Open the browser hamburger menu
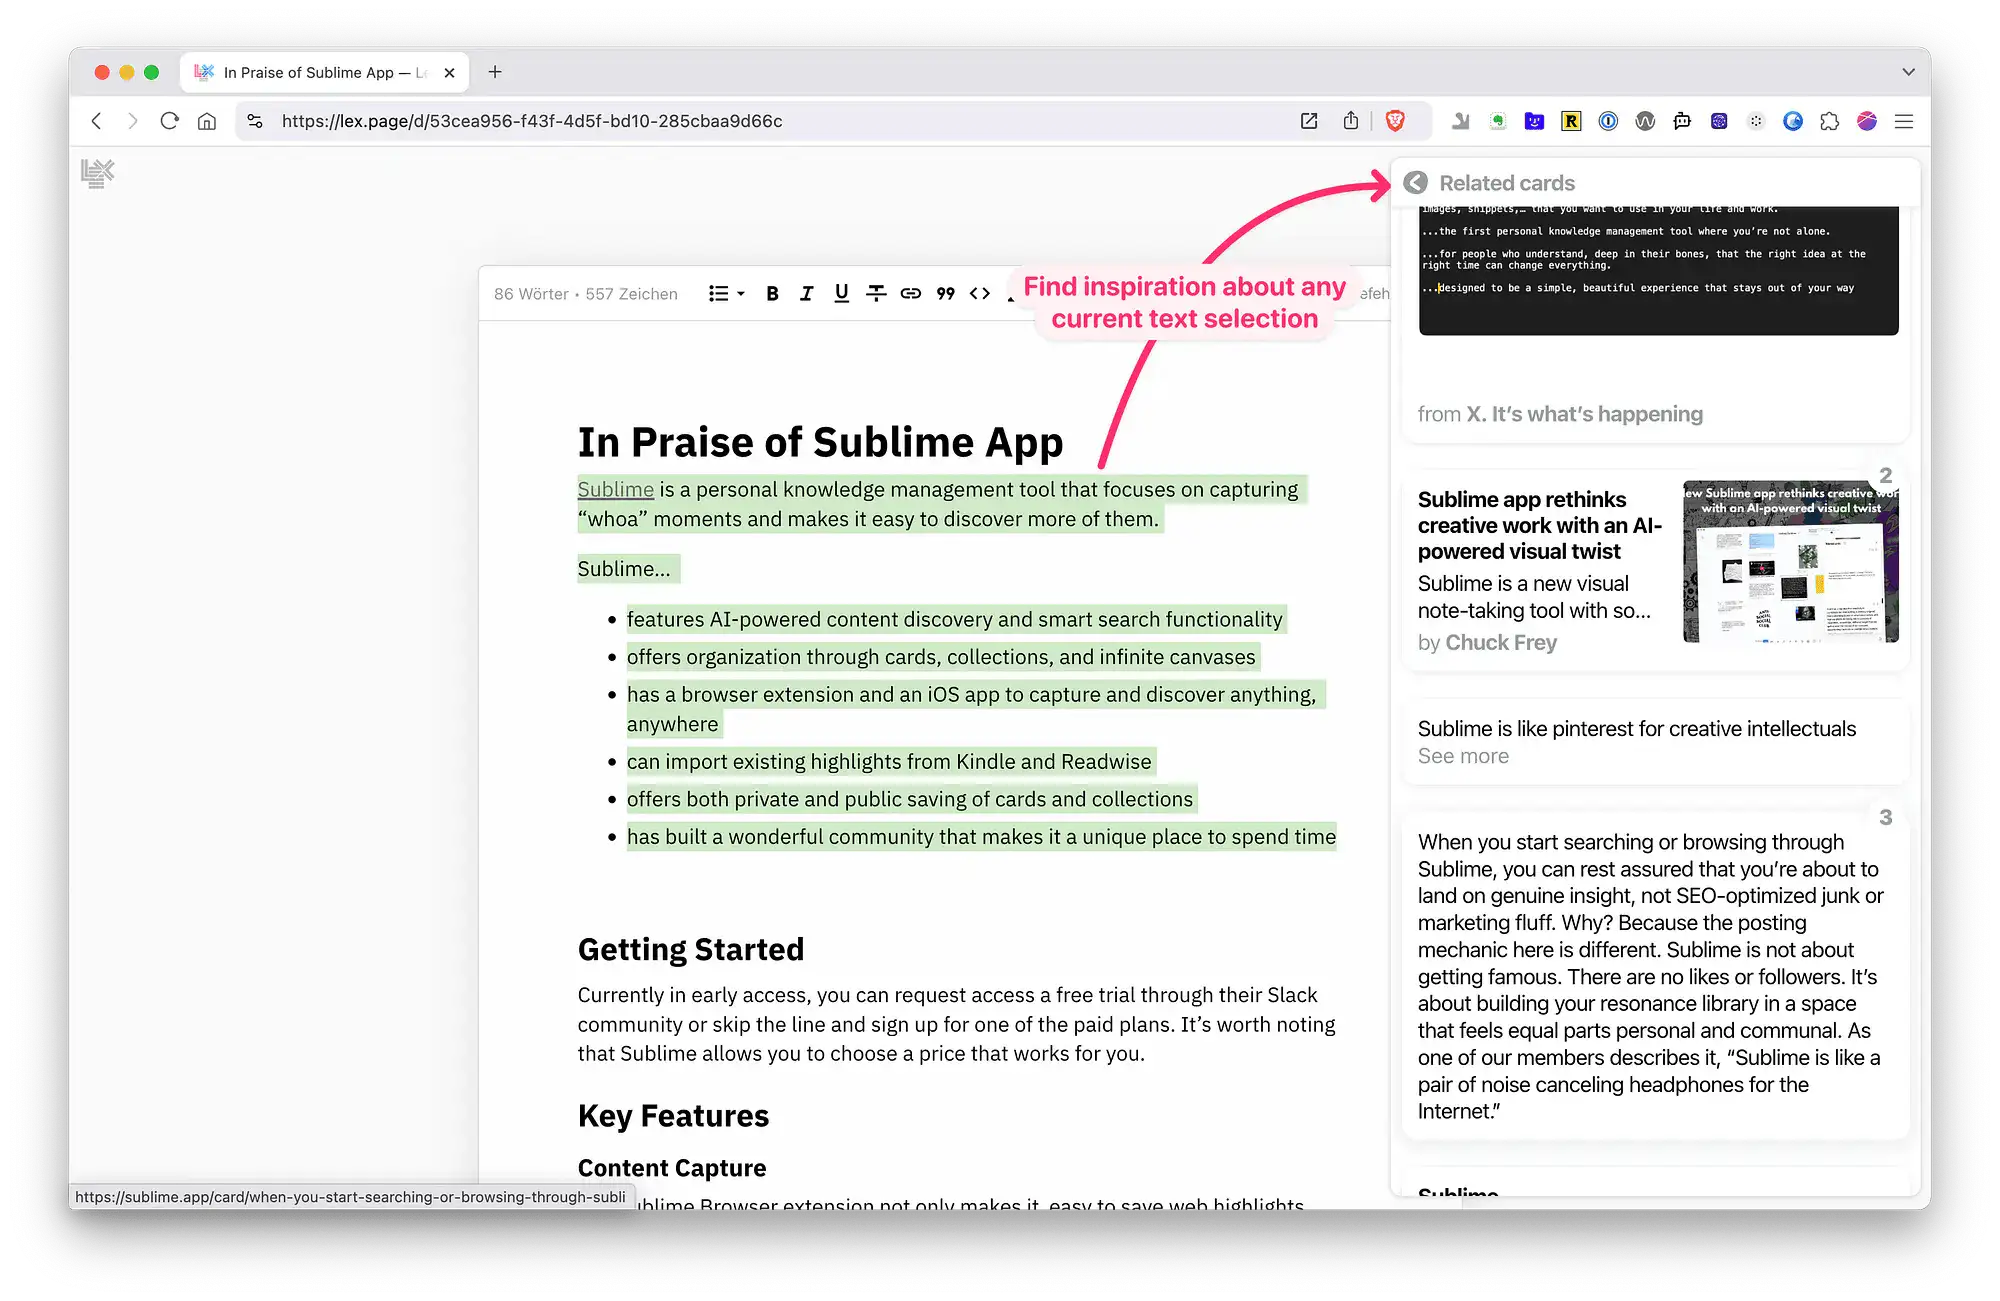Image resolution: width=2000 pixels, height=1301 pixels. 1904,121
